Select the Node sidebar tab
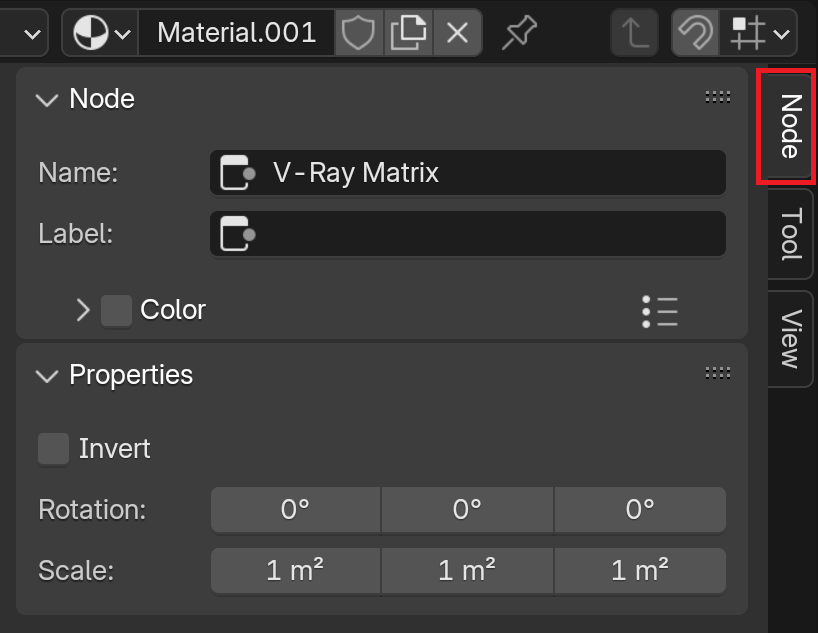Viewport: 818px width, 633px height. click(790, 126)
